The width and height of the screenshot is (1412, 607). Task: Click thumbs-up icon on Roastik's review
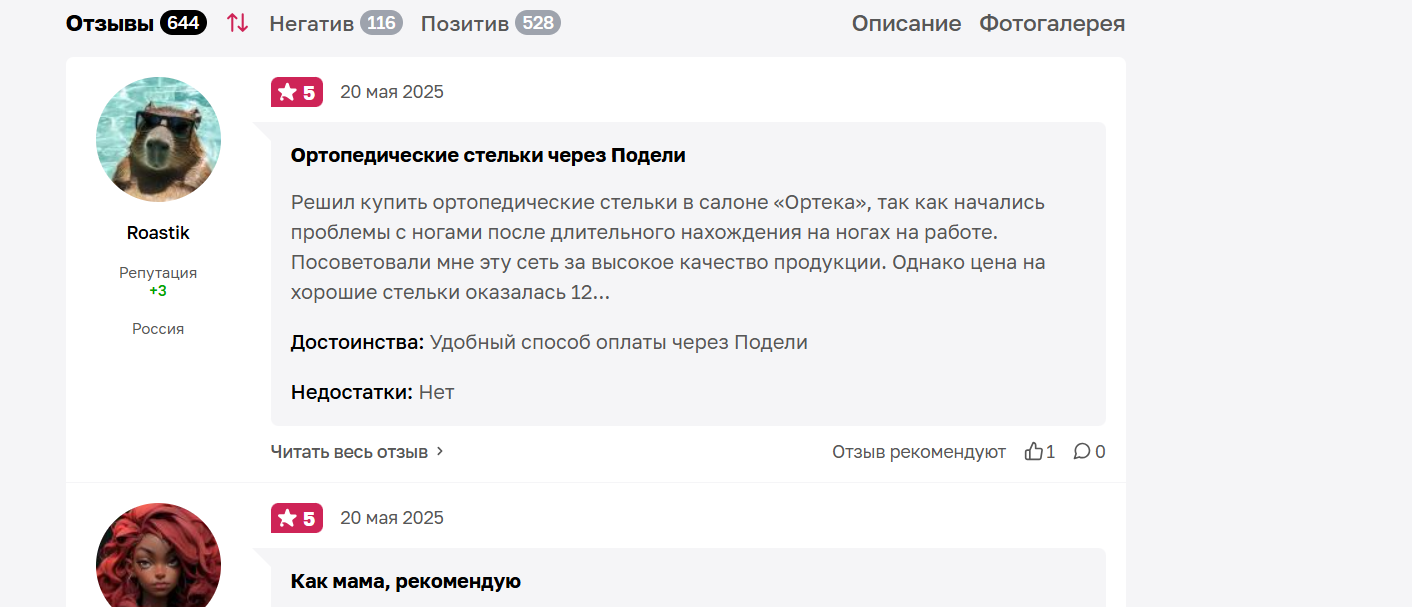(1034, 452)
